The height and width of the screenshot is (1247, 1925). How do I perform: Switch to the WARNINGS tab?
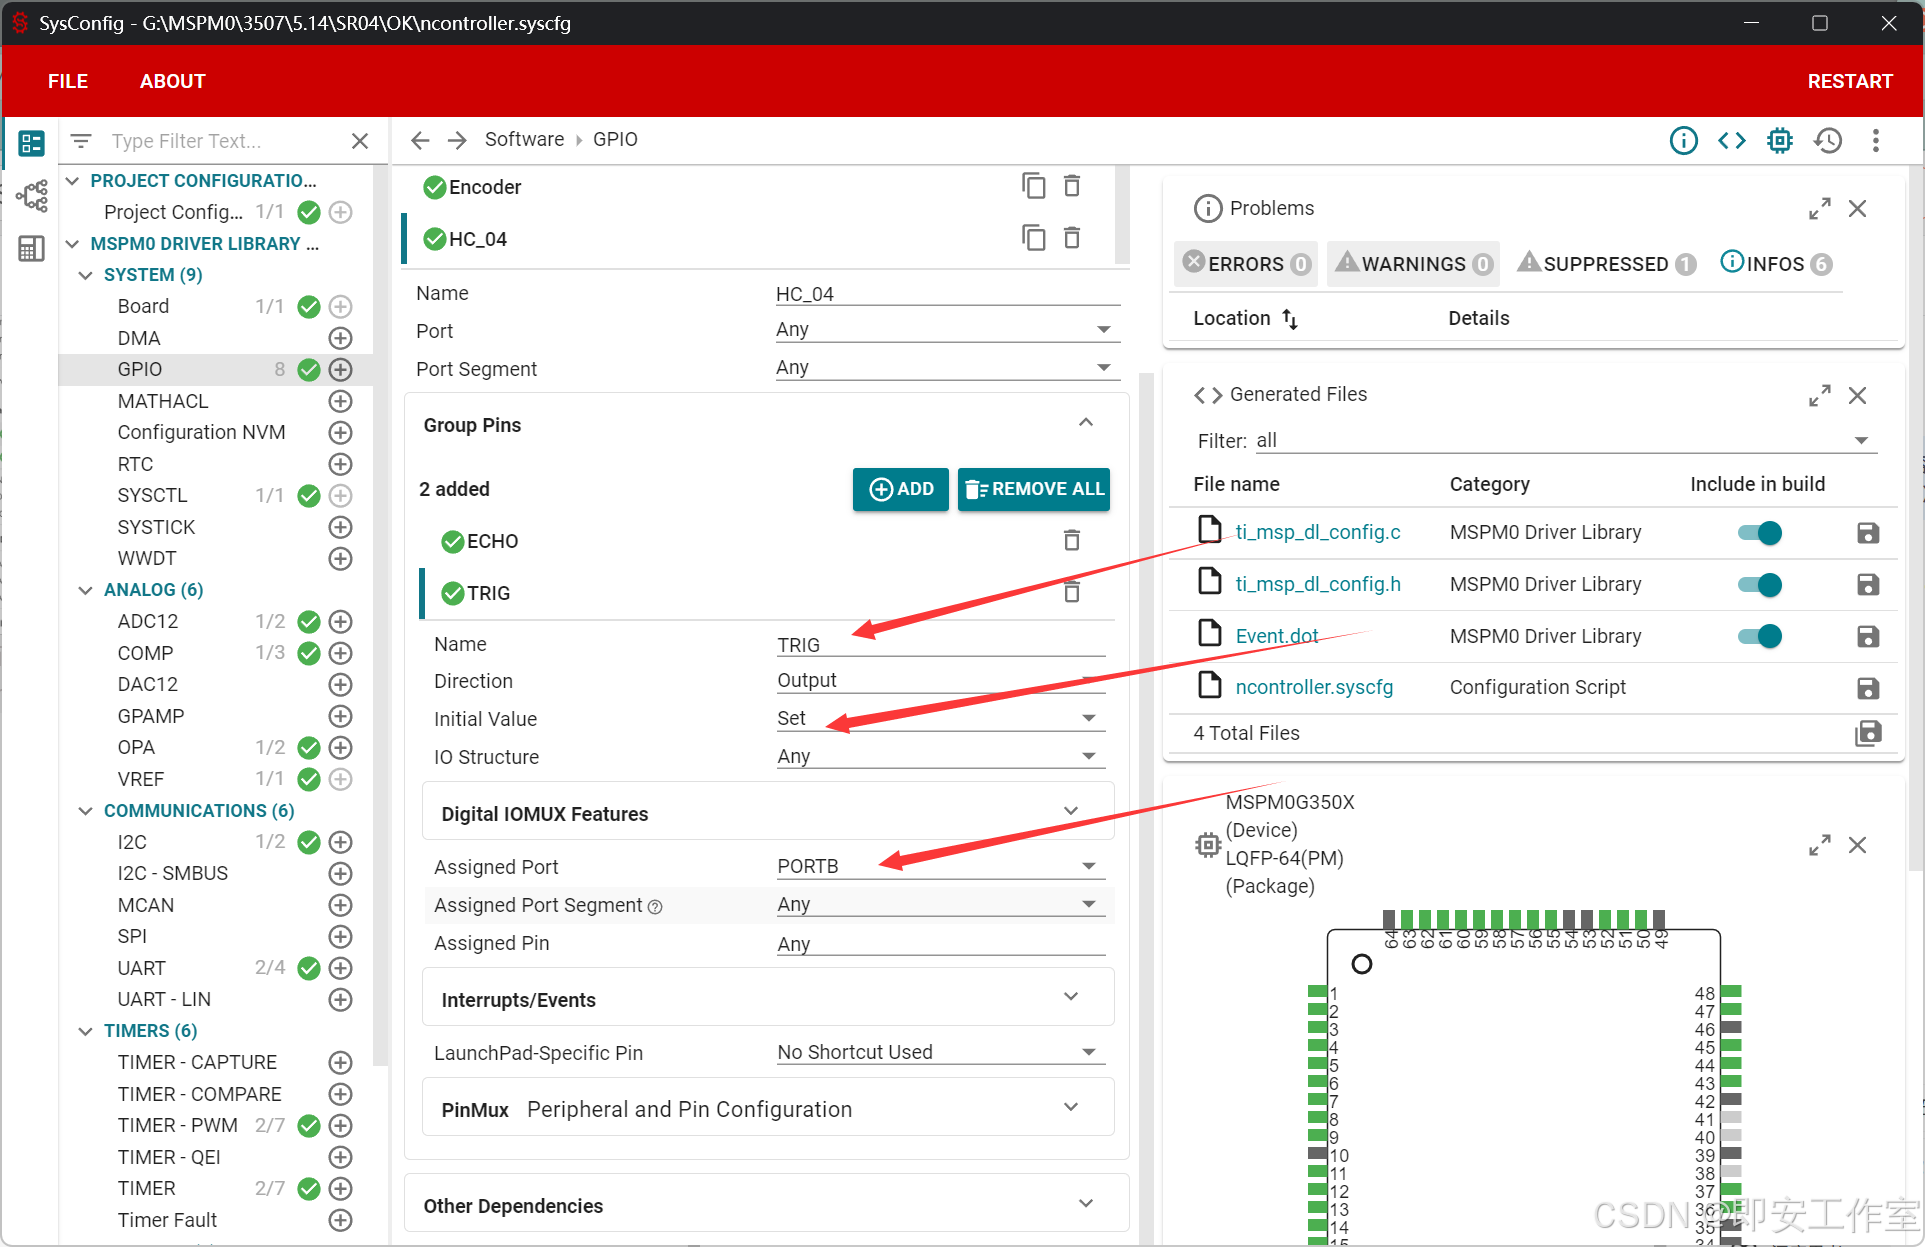click(x=1412, y=264)
